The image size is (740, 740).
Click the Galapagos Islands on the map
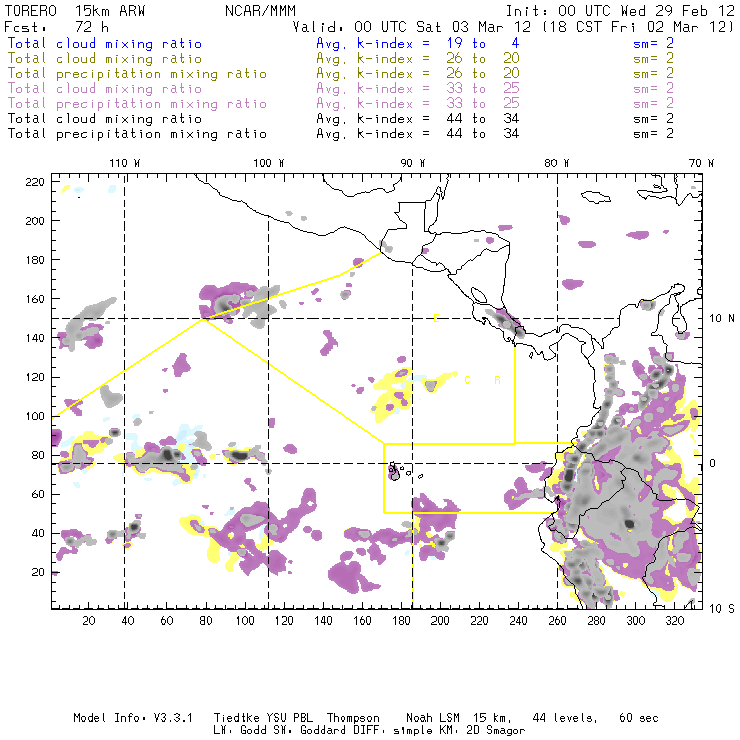click(x=395, y=470)
